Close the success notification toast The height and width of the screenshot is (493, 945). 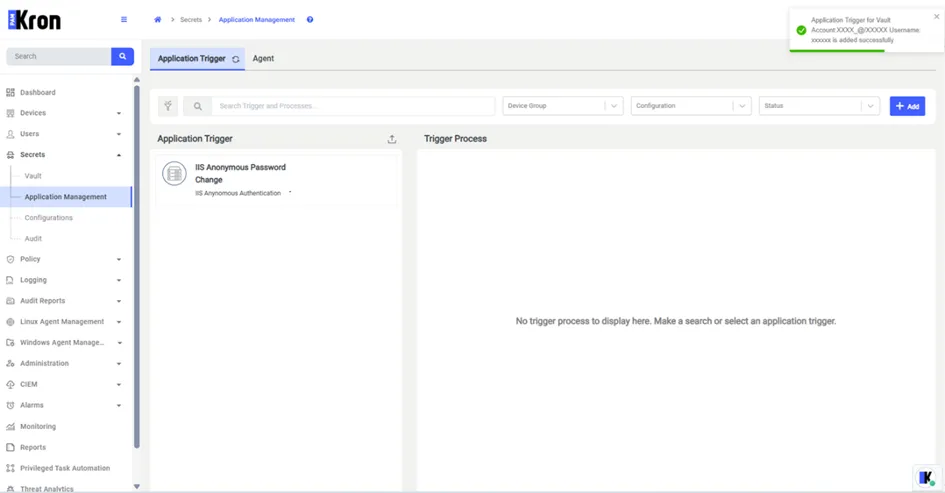coord(937,17)
